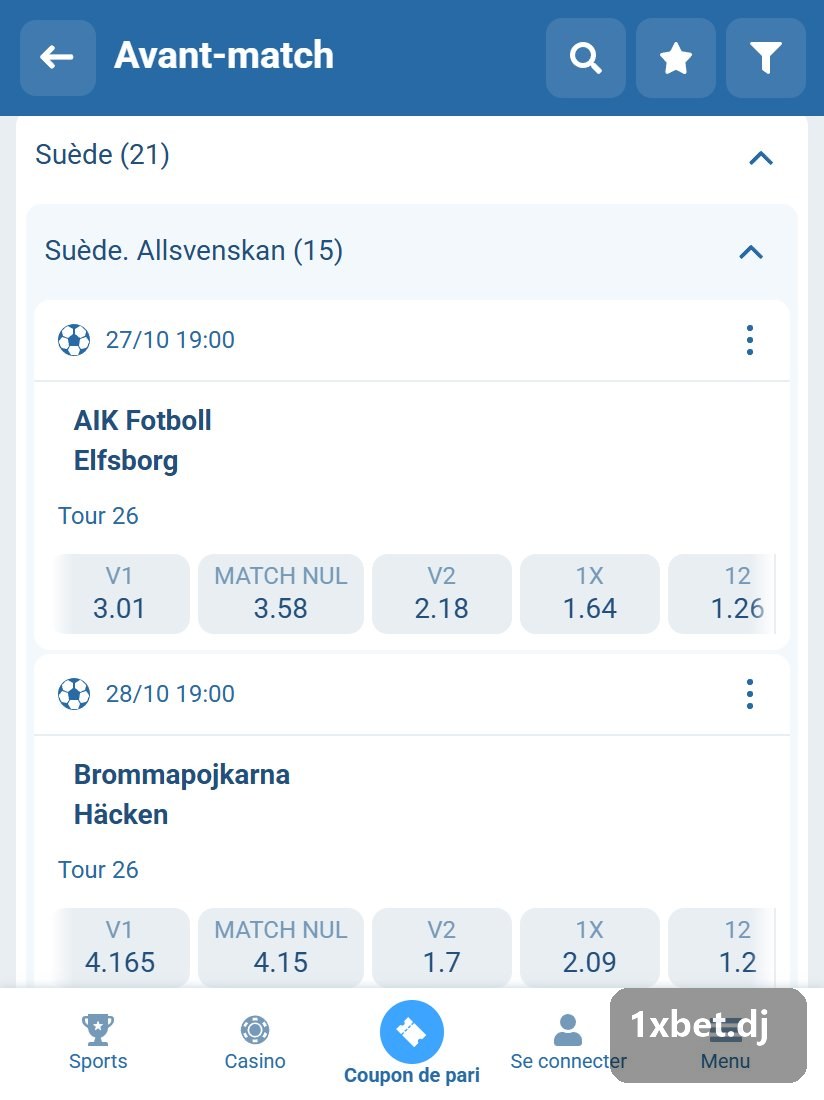The height and width of the screenshot is (1100, 824).
Task: Open the Menu tab
Action: [725, 1042]
